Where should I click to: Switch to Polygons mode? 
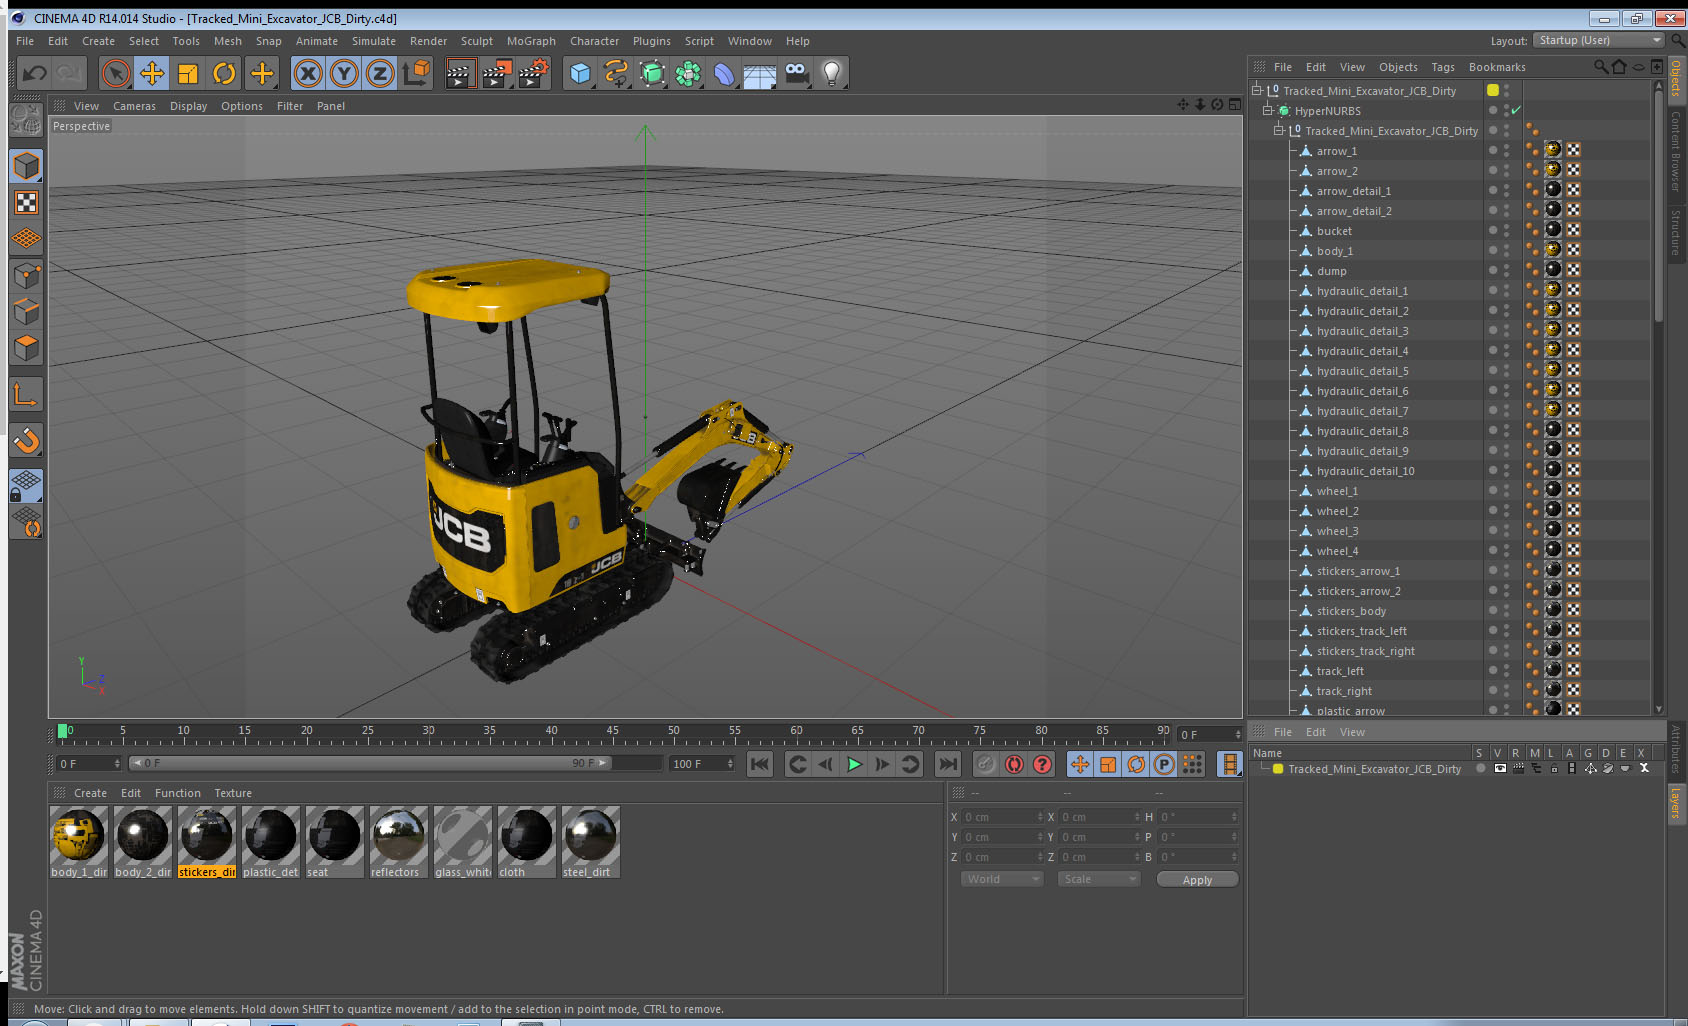(x=26, y=348)
